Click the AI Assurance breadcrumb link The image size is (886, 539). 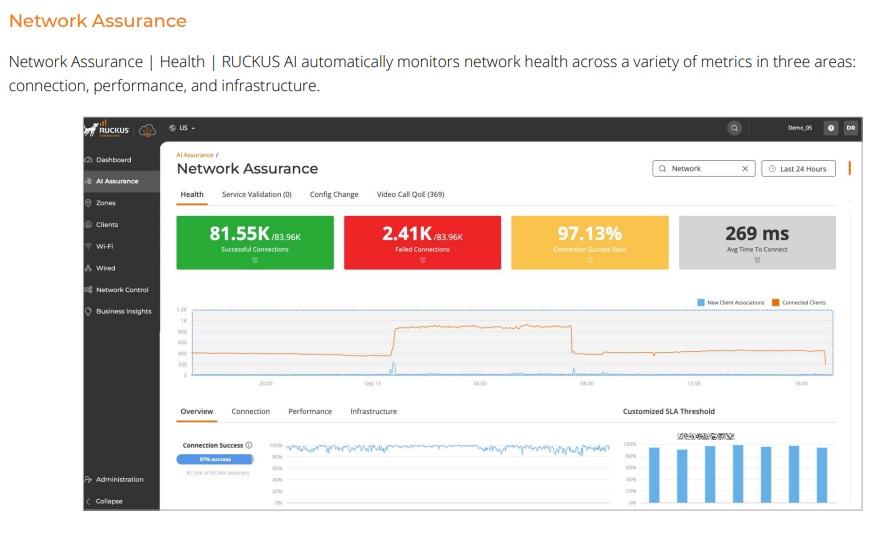click(195, 155)
